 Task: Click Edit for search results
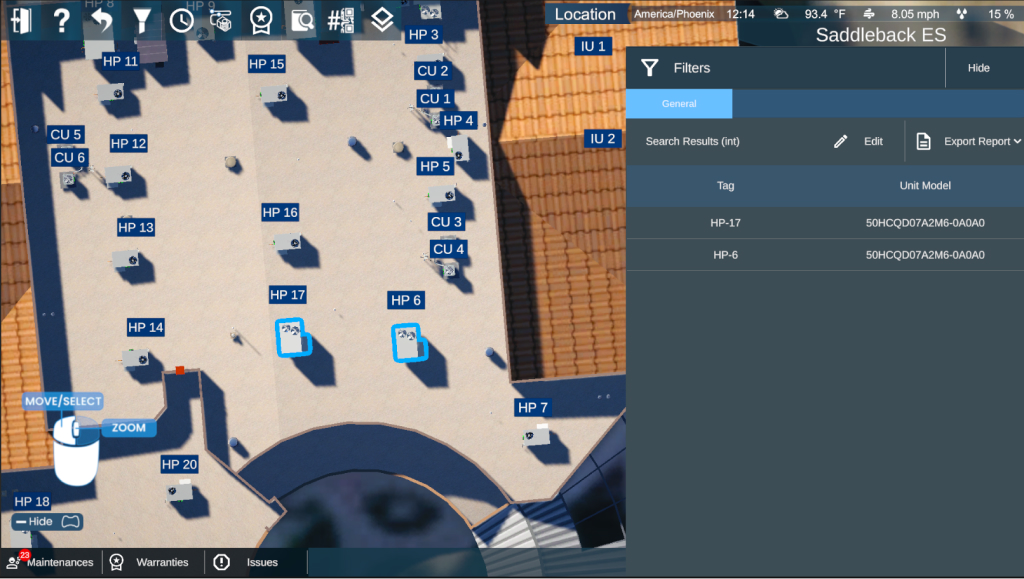tap(859, 142)
